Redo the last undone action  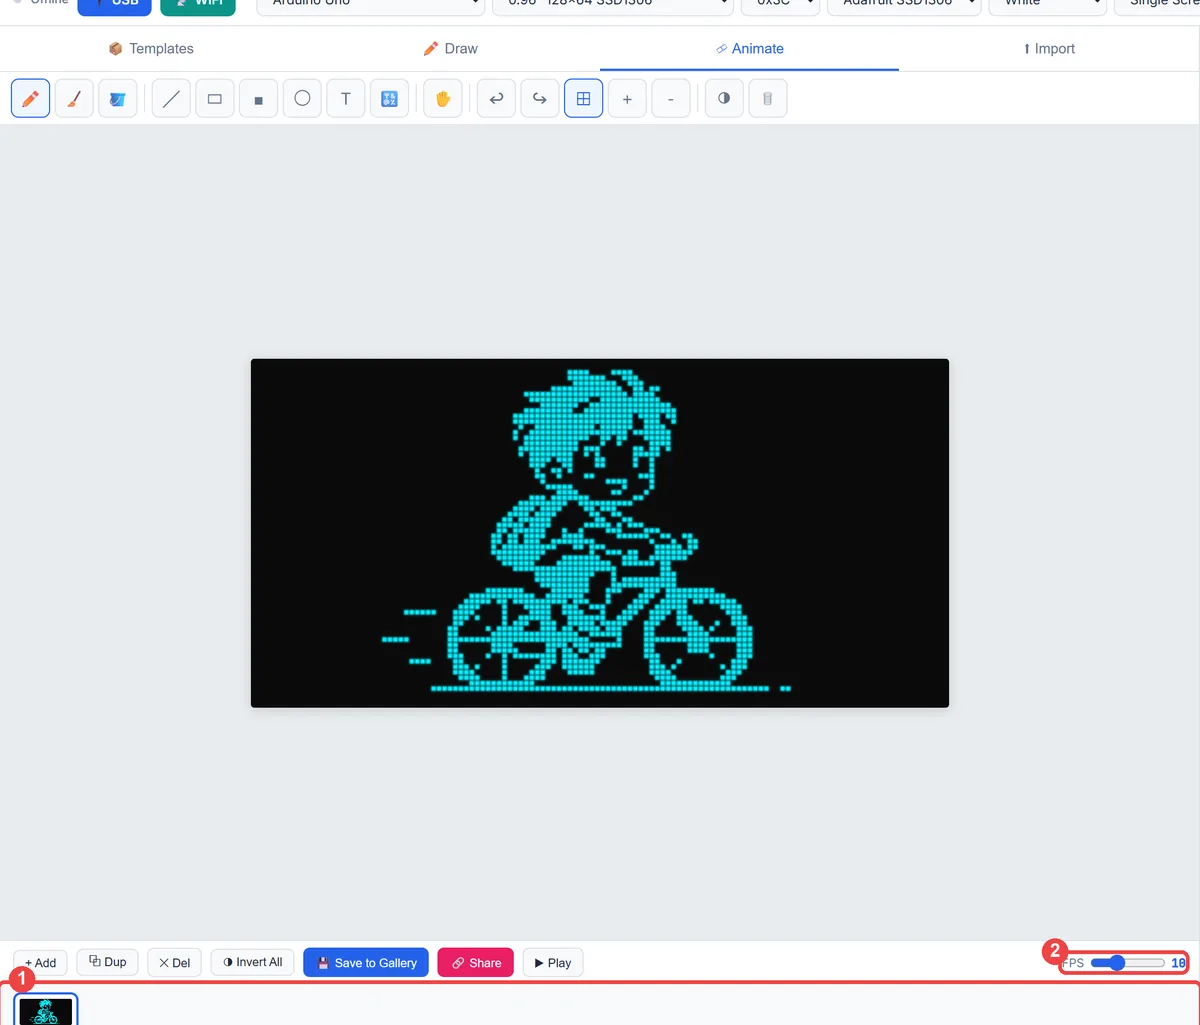(540, 99)
